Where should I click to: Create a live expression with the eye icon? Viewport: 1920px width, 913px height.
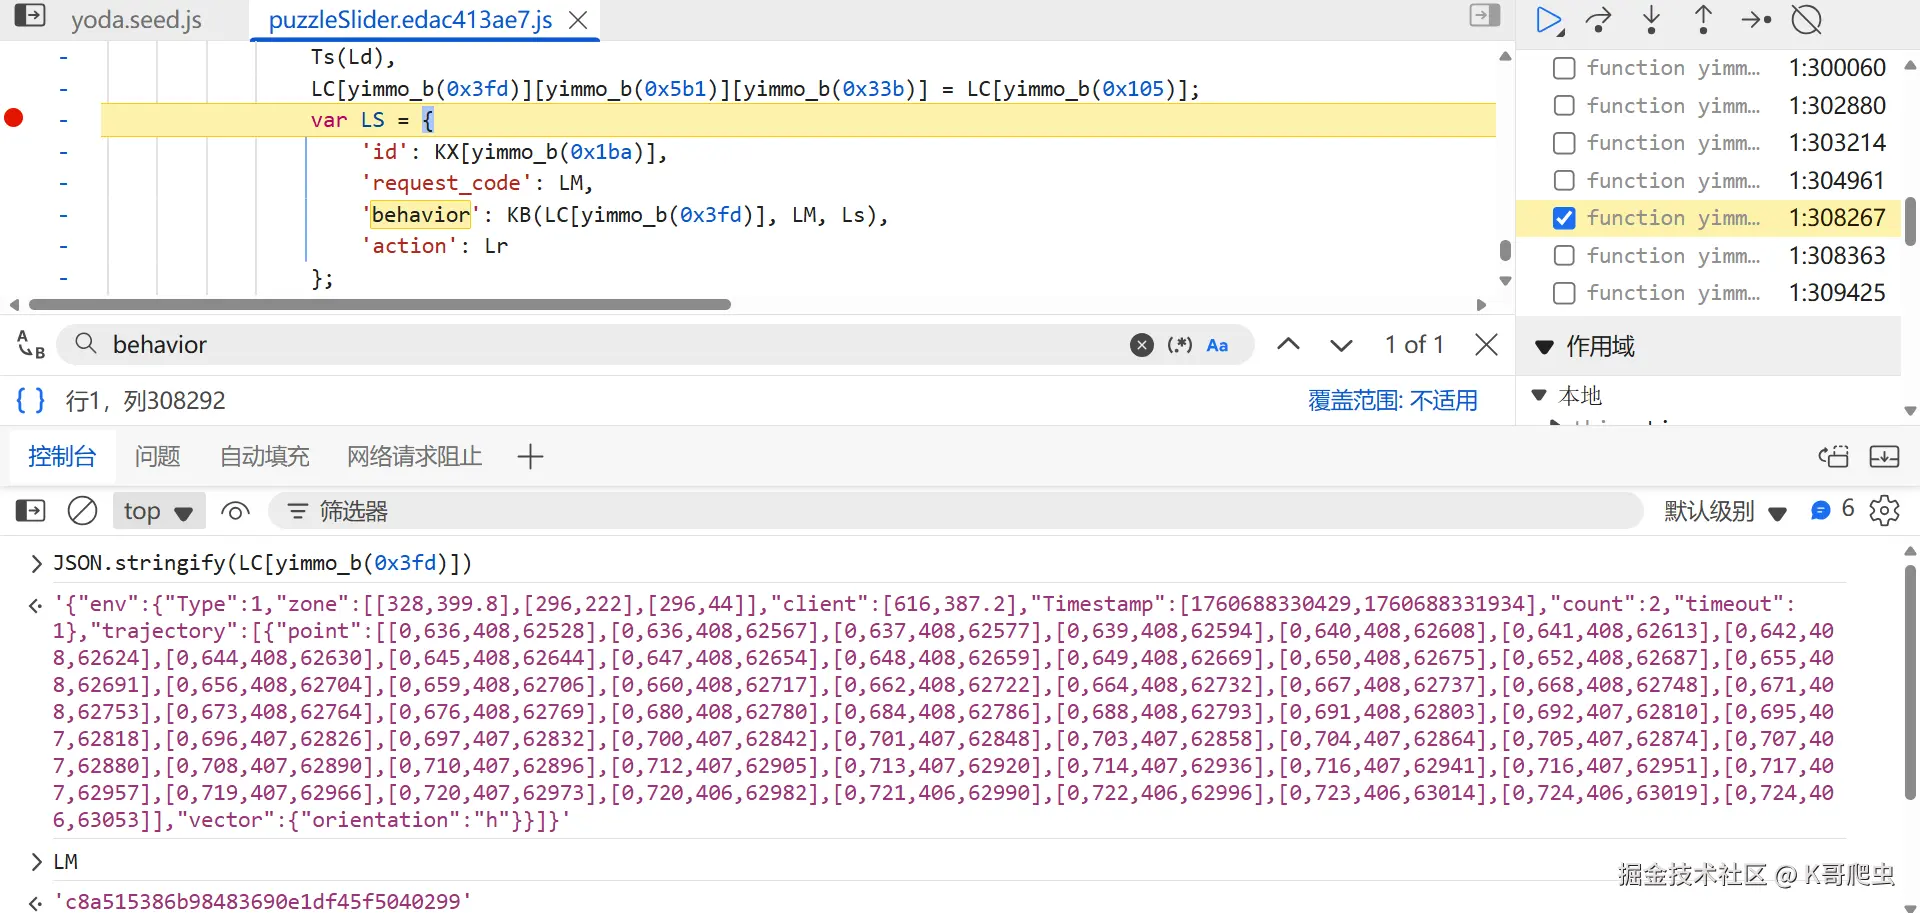tap(235, 511)
